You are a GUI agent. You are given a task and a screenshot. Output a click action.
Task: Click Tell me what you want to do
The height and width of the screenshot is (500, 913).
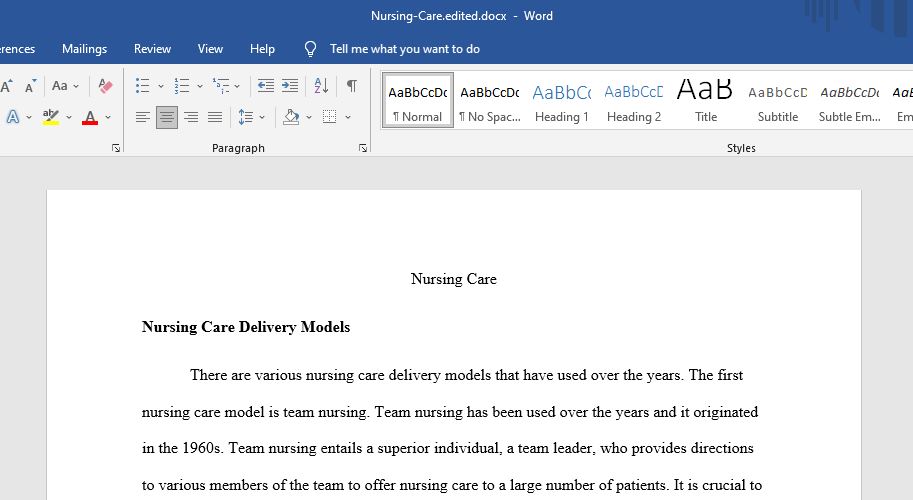pos(405,49)
